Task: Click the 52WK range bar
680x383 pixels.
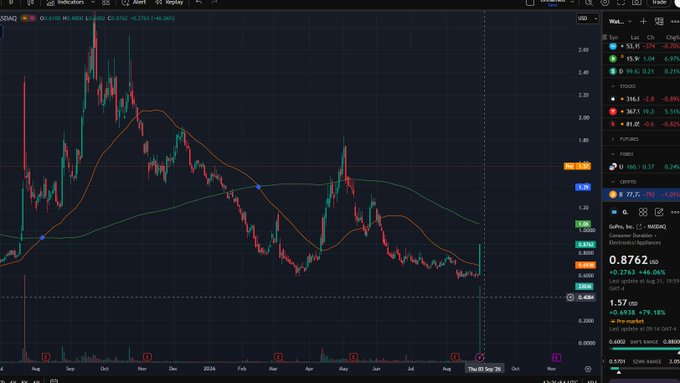Action: (x=644, y=369)
